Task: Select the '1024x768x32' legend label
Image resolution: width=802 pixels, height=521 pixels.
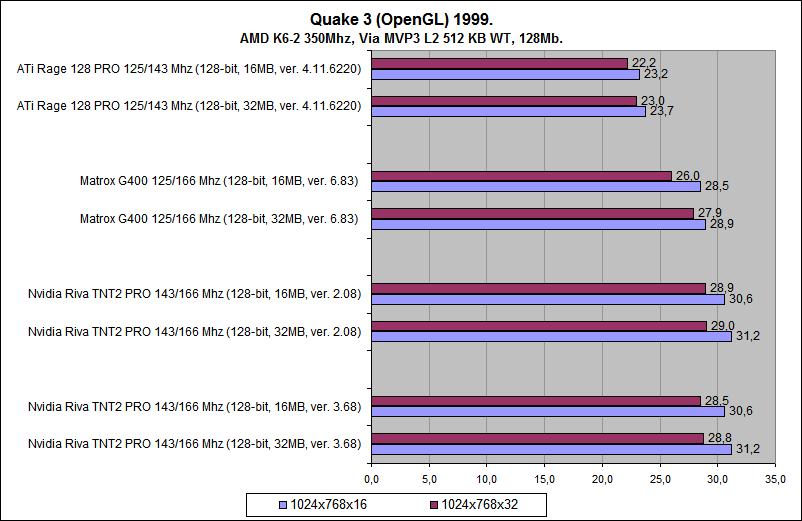Action: [480, 505]
